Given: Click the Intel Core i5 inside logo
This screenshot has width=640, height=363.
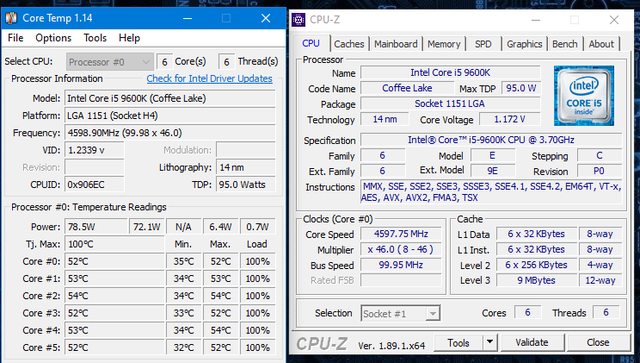Looking at the screenshot, I should (x=584, y=96).
